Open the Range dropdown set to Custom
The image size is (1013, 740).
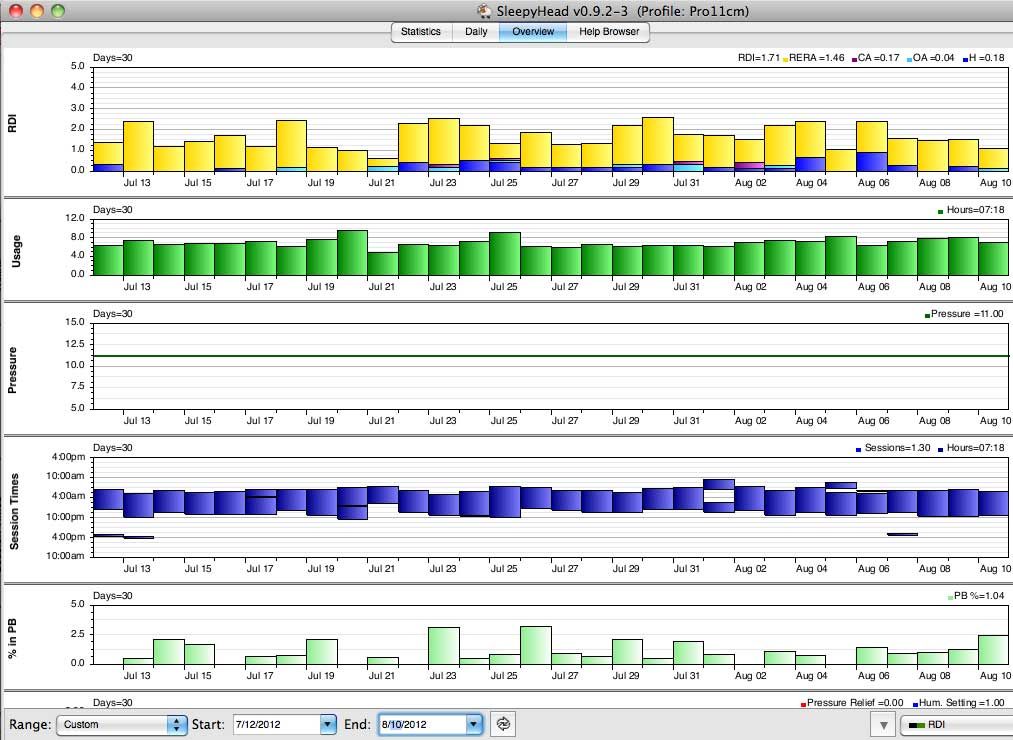click(x=122, y=724)
